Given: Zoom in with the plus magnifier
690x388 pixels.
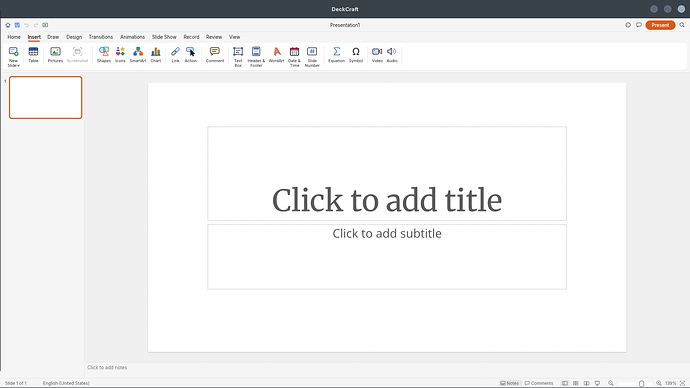Looking at the screenshot, I should click(659, 383).
